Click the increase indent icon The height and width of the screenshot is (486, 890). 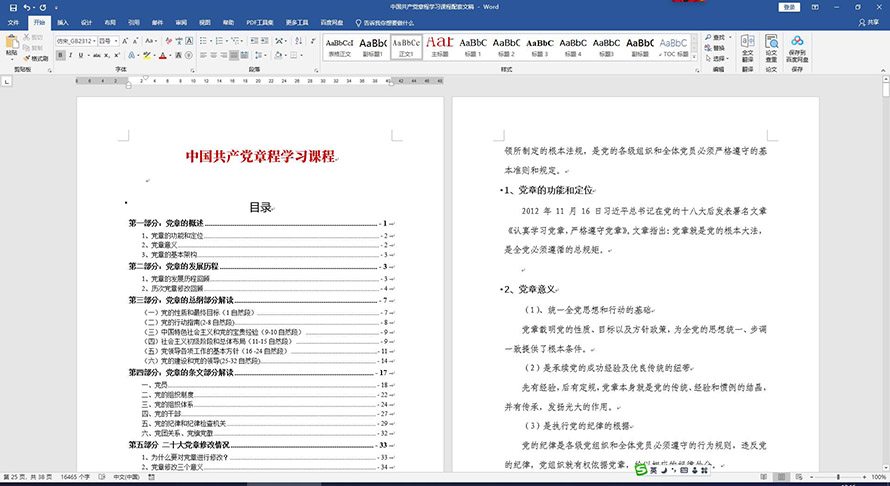click(265, 41)
